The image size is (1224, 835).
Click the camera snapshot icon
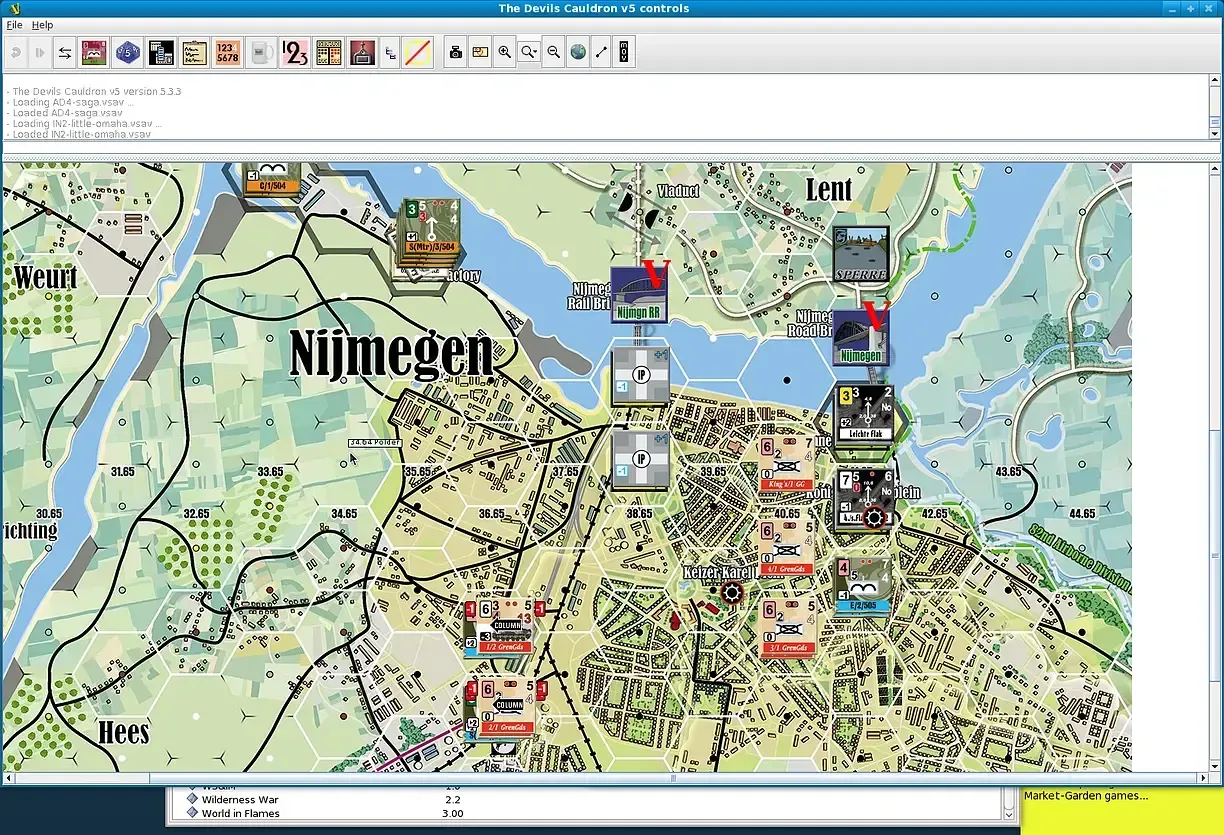(456, 52)
